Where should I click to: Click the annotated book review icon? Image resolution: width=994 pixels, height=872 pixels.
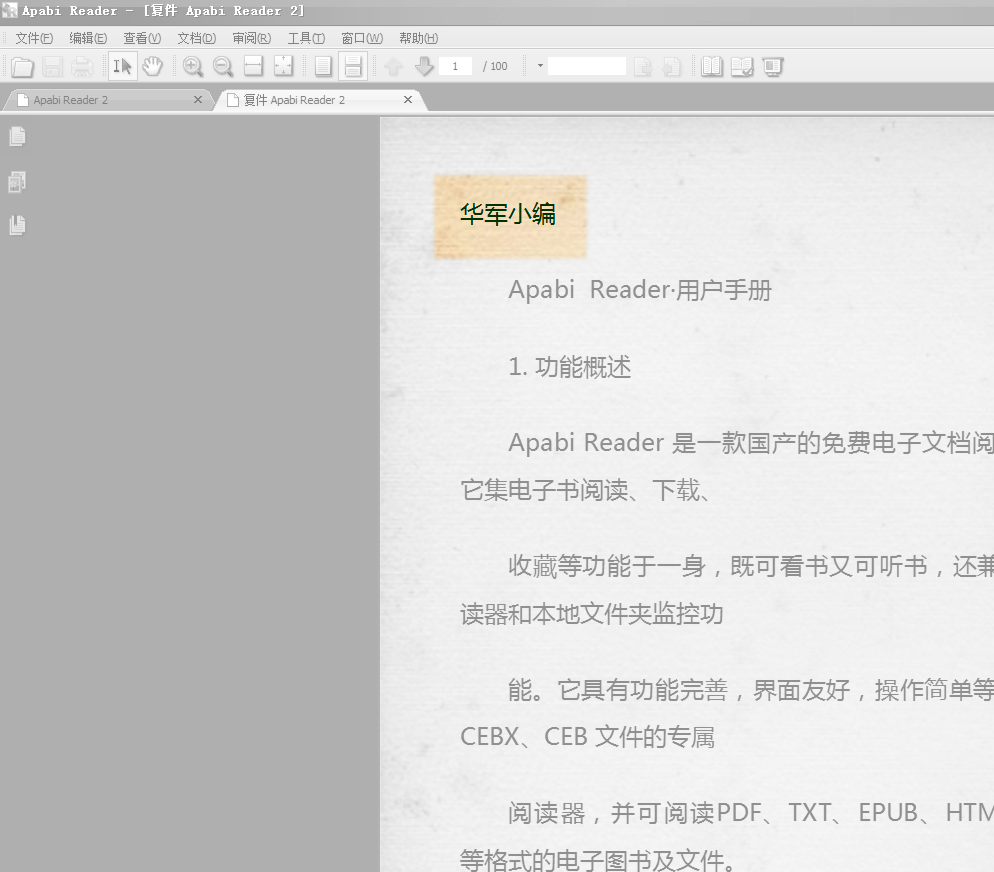pos(742,66)
